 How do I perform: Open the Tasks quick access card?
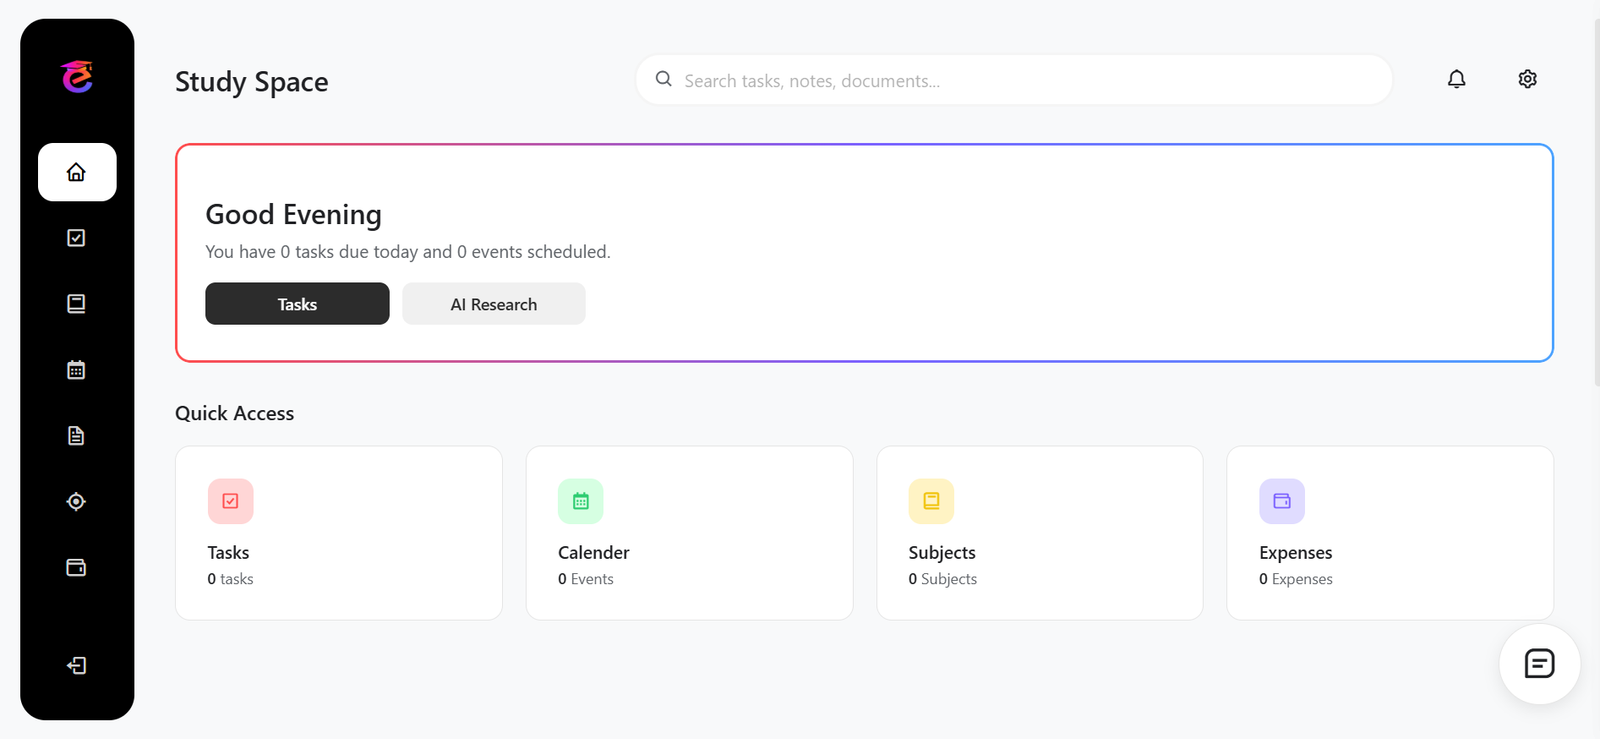338,533
